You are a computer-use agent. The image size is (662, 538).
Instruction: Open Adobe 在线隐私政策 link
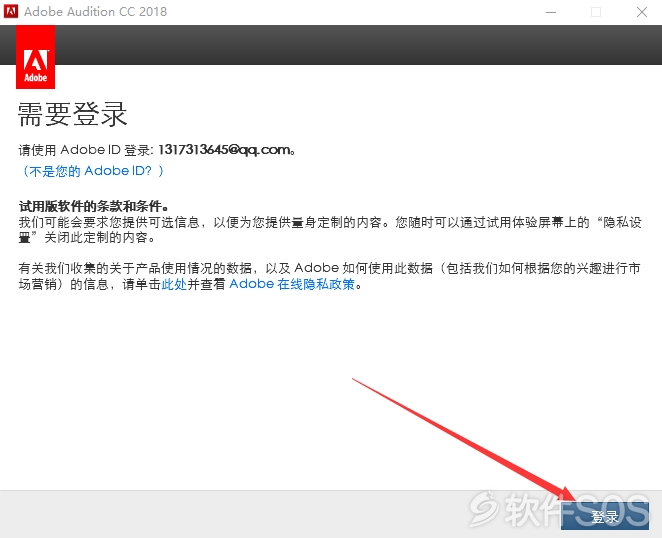pos(292,284)
